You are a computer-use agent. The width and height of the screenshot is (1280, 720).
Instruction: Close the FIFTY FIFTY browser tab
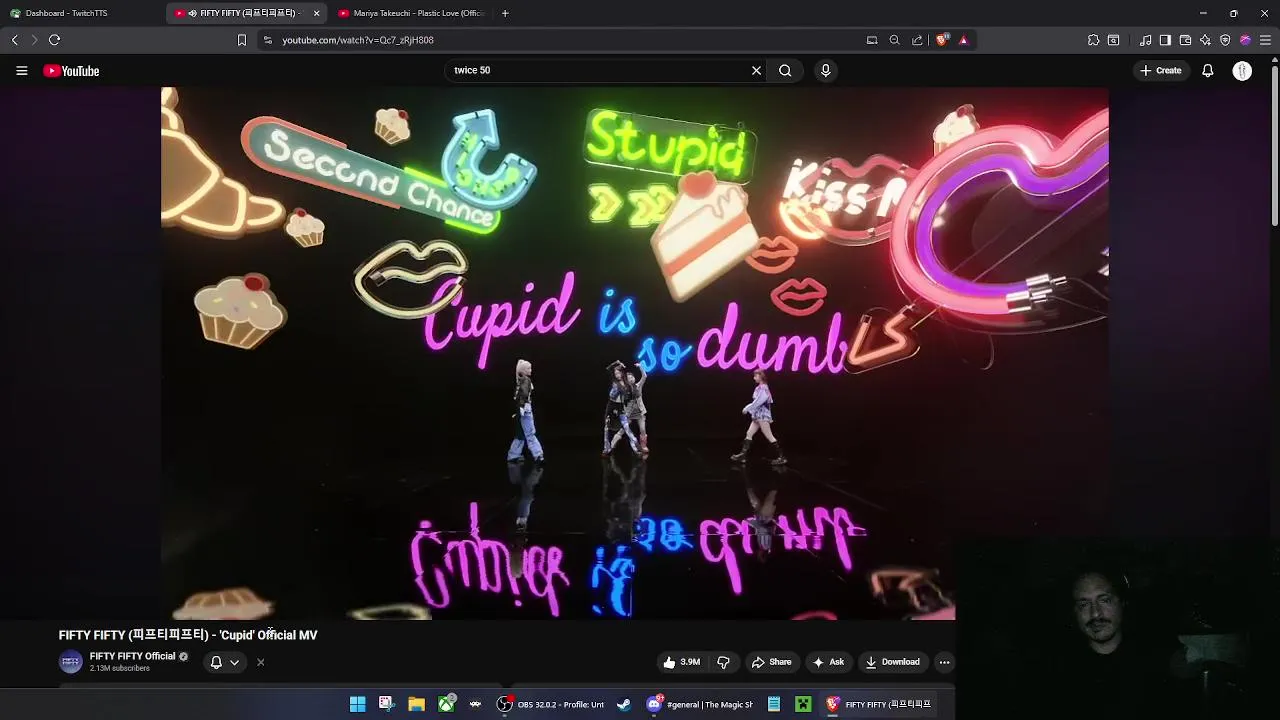coord(316,13)
